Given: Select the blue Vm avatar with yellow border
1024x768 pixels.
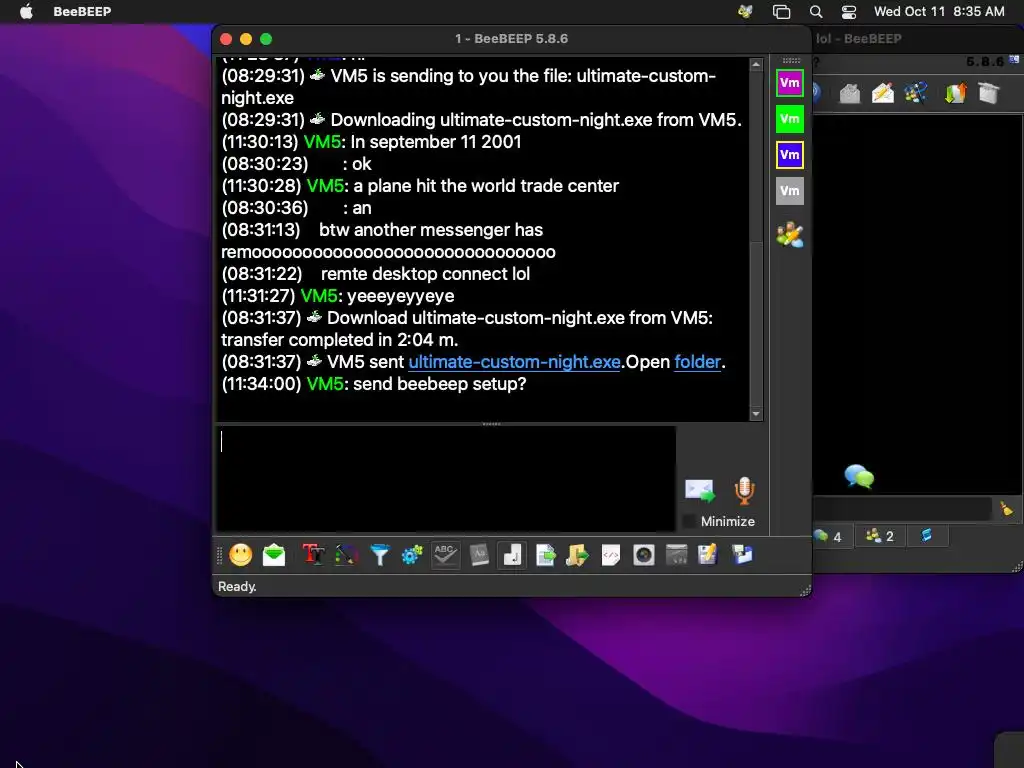Looking at the screenshot, I should click(790, 155).
